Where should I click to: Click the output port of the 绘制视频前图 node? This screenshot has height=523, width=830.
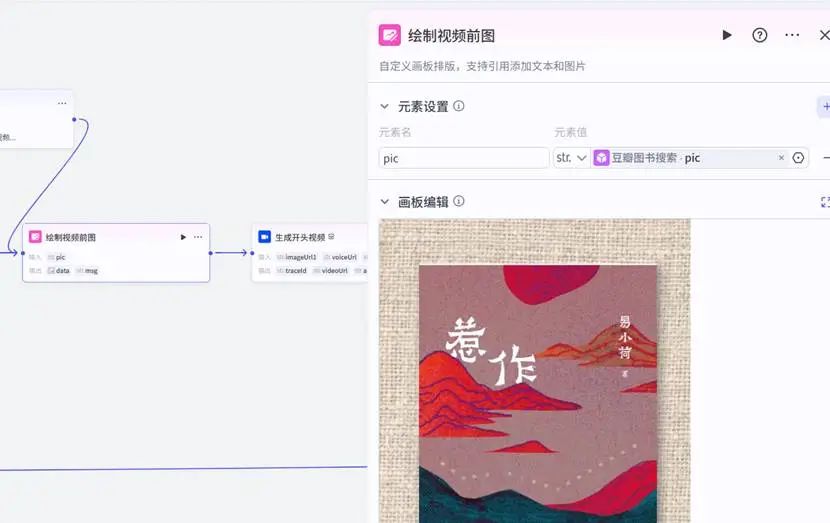[x=210, y=253]
